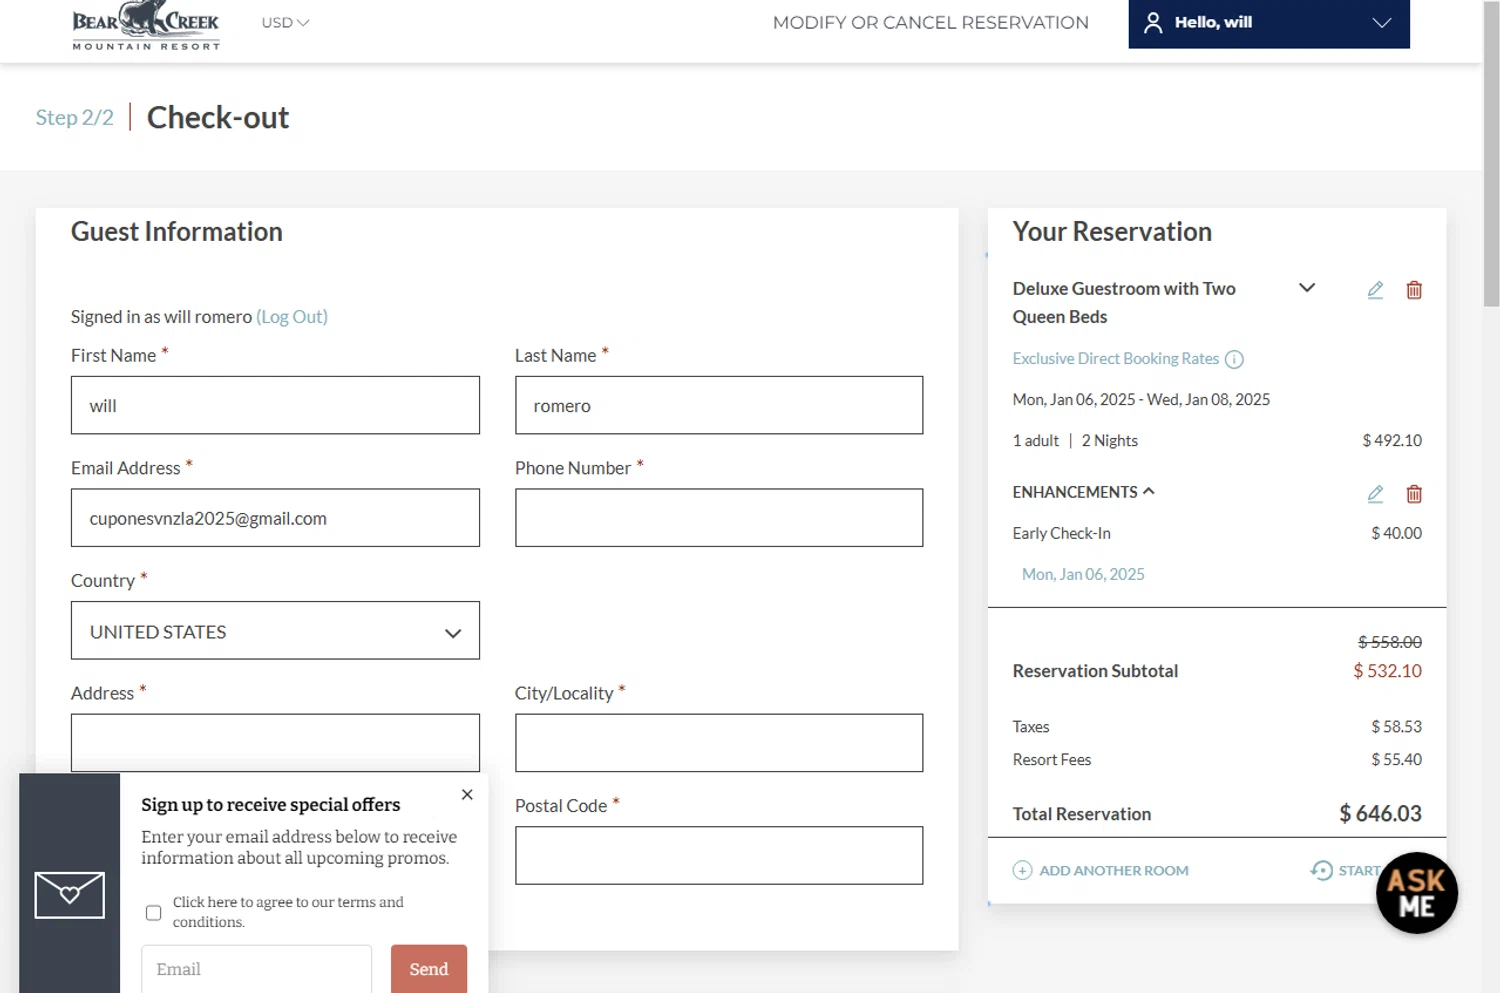Click the Address input field
Viewport: 1500px width, 993px height.
pyautogui.click(x=275, y=742)
